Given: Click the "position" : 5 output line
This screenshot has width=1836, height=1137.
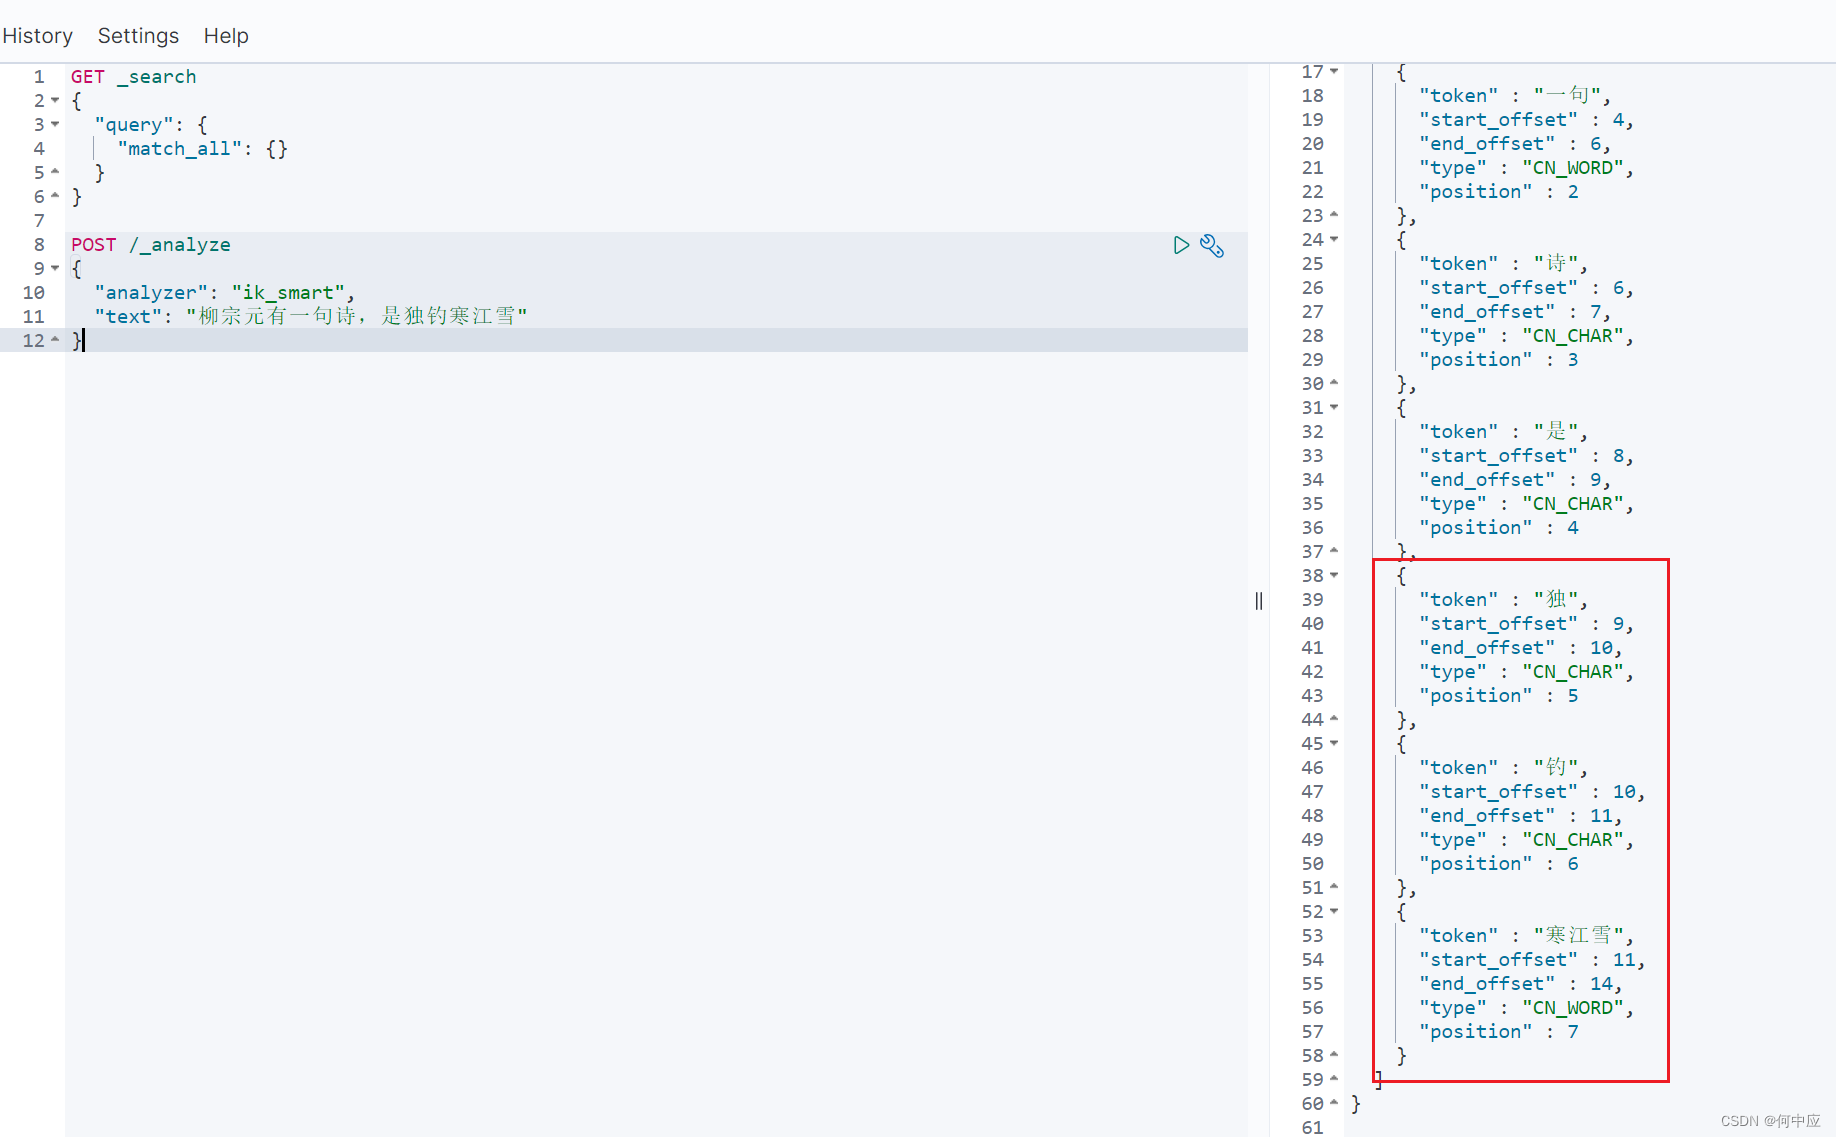Looking at the screenshot, I should pos(1499,696).
